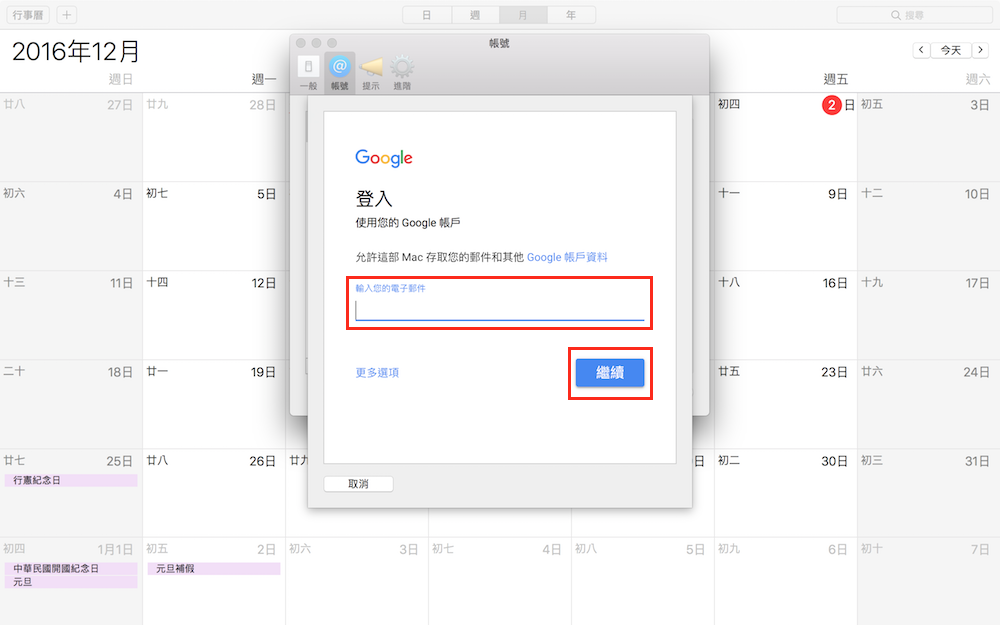Switch to day view (日) tab
Screen dimensions: 1000x625
(427, 15)
